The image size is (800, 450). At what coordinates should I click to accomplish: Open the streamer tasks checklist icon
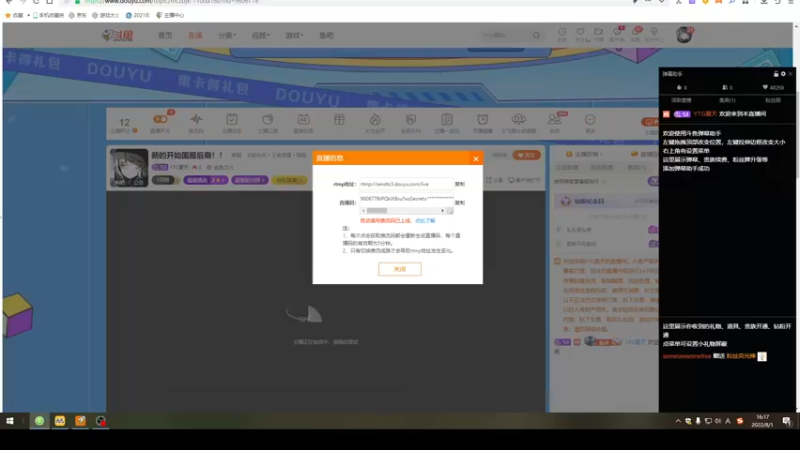tap(232, 120)
